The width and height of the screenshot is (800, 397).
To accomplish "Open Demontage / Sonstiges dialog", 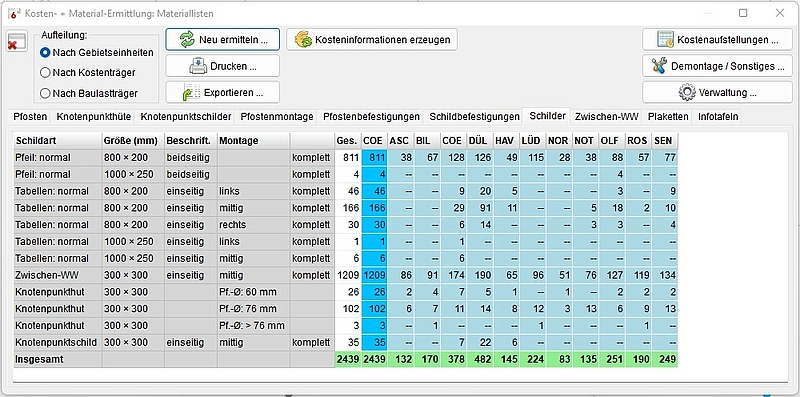I will 717,66.
